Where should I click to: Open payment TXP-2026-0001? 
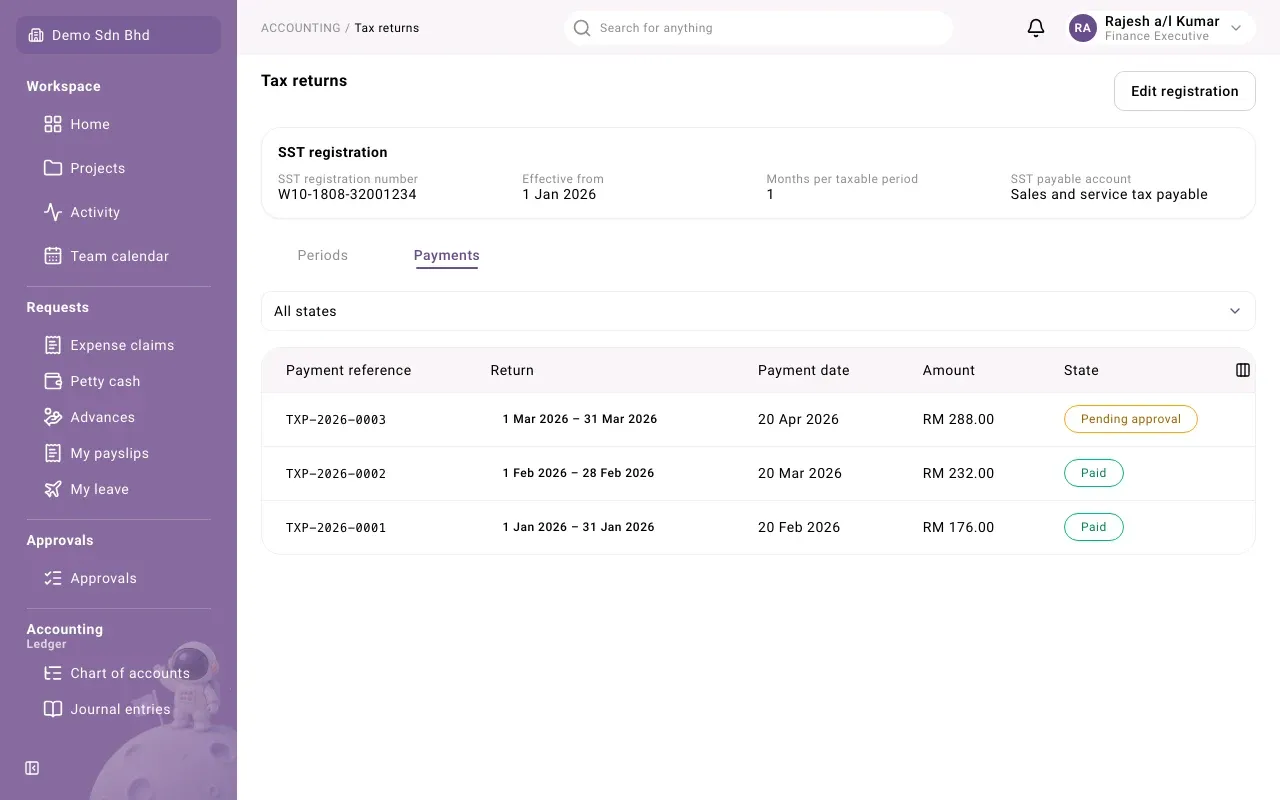336,528
